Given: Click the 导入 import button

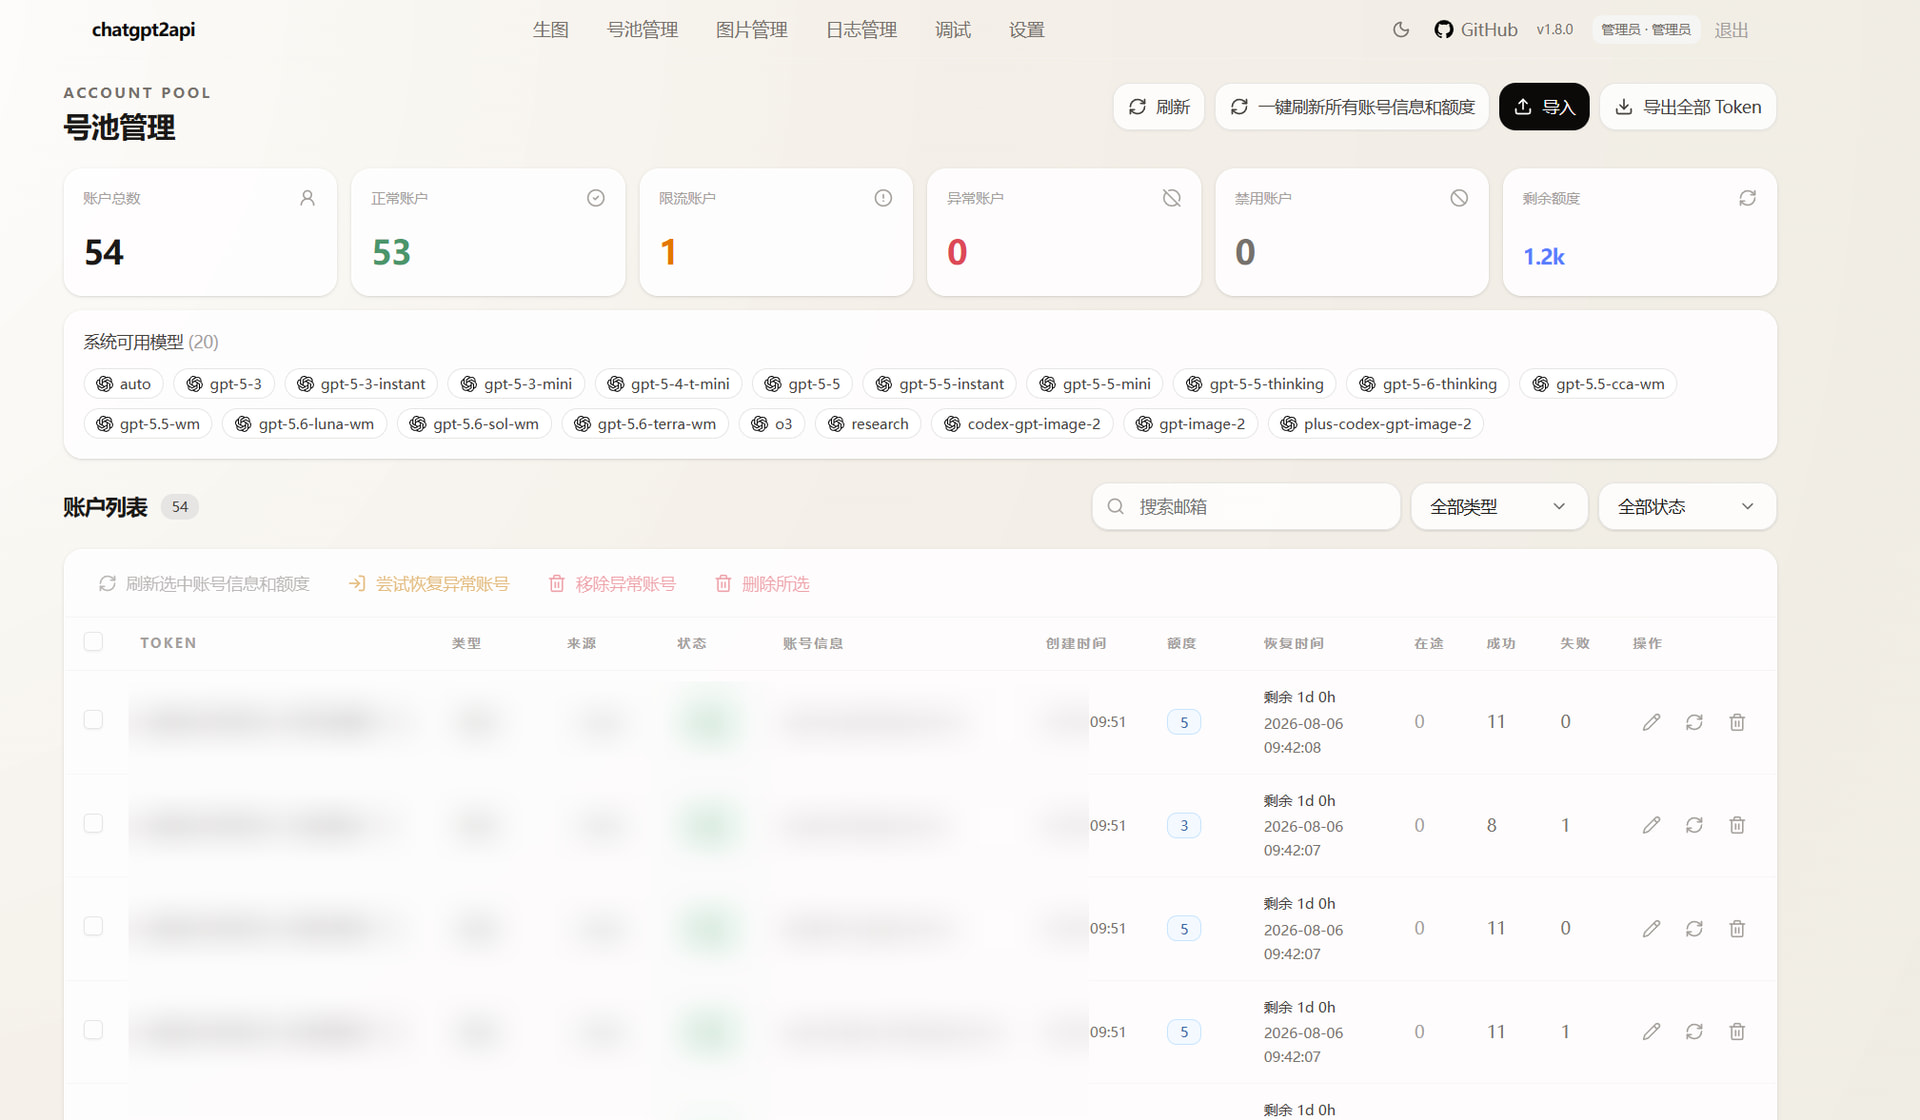Looking at the screenshot, I should [x=1544, y=107].
